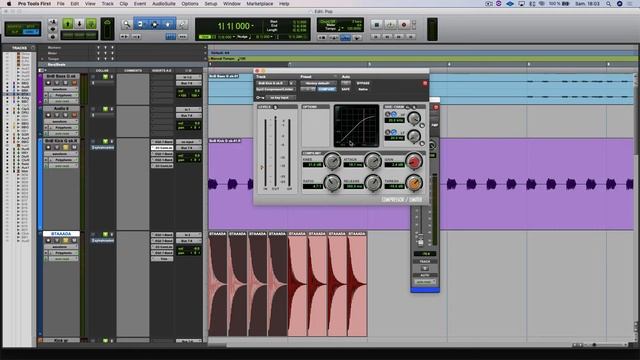Unsolo the Drill Kick track
This screenshot has width=640, height=360.
pos(65,147)
